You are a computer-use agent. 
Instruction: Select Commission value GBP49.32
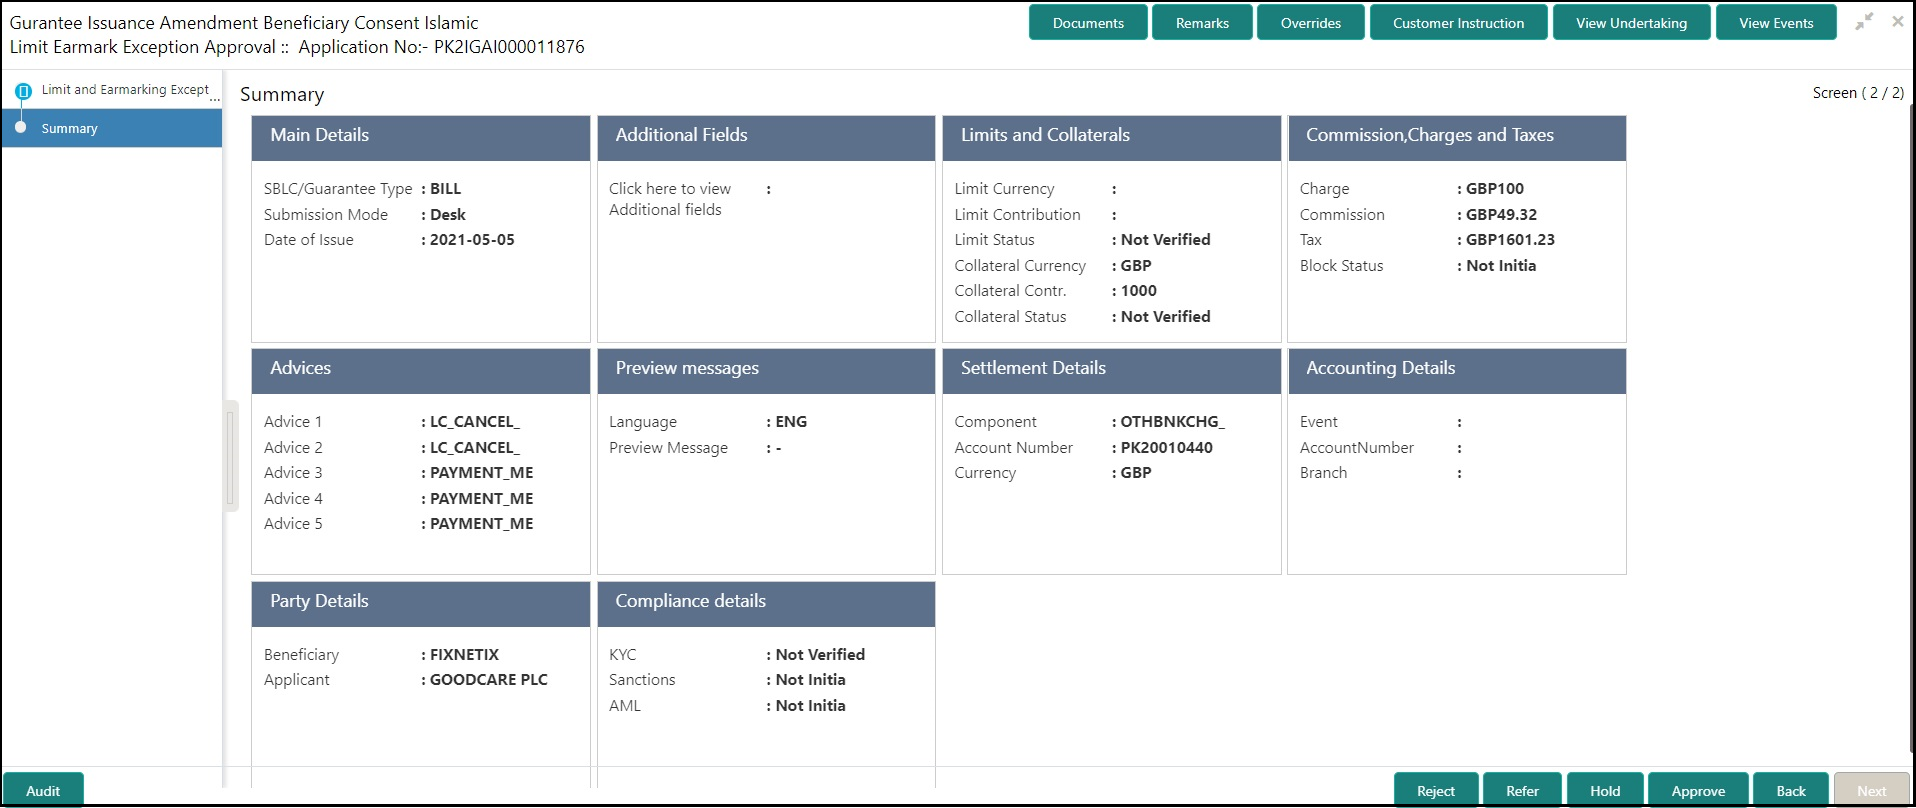(x=1501, y=215)
